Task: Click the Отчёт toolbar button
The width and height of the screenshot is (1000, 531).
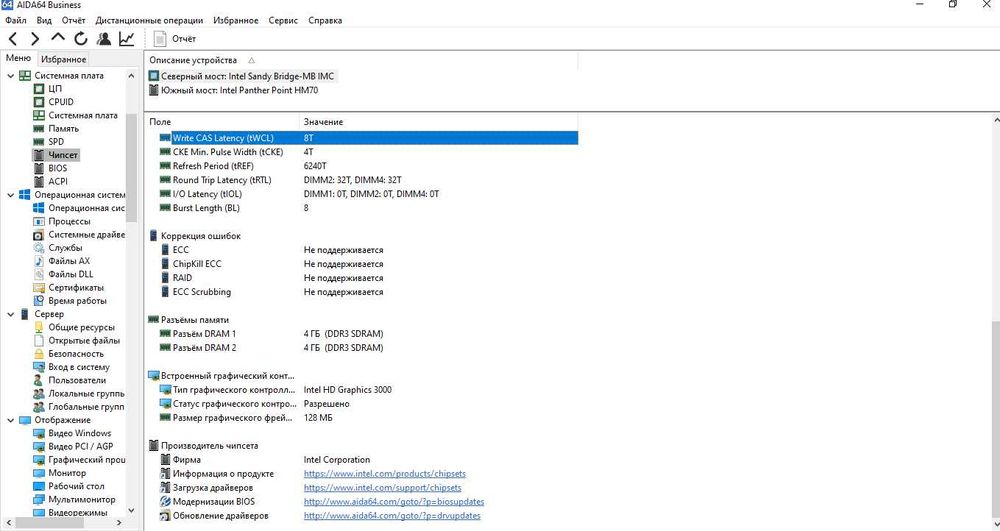Action: point(175,39)
